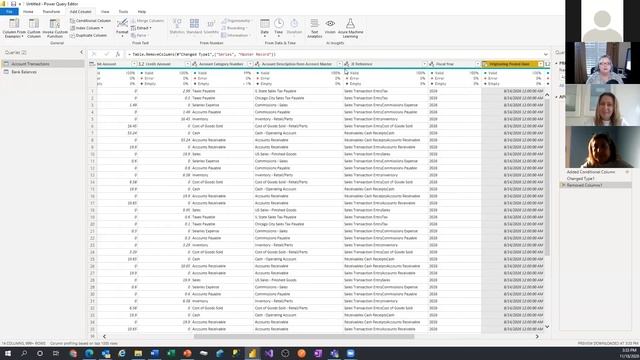640x360 pixels.
Task: Click horizontal scrollbar right arrow
Action: point(537,336)
